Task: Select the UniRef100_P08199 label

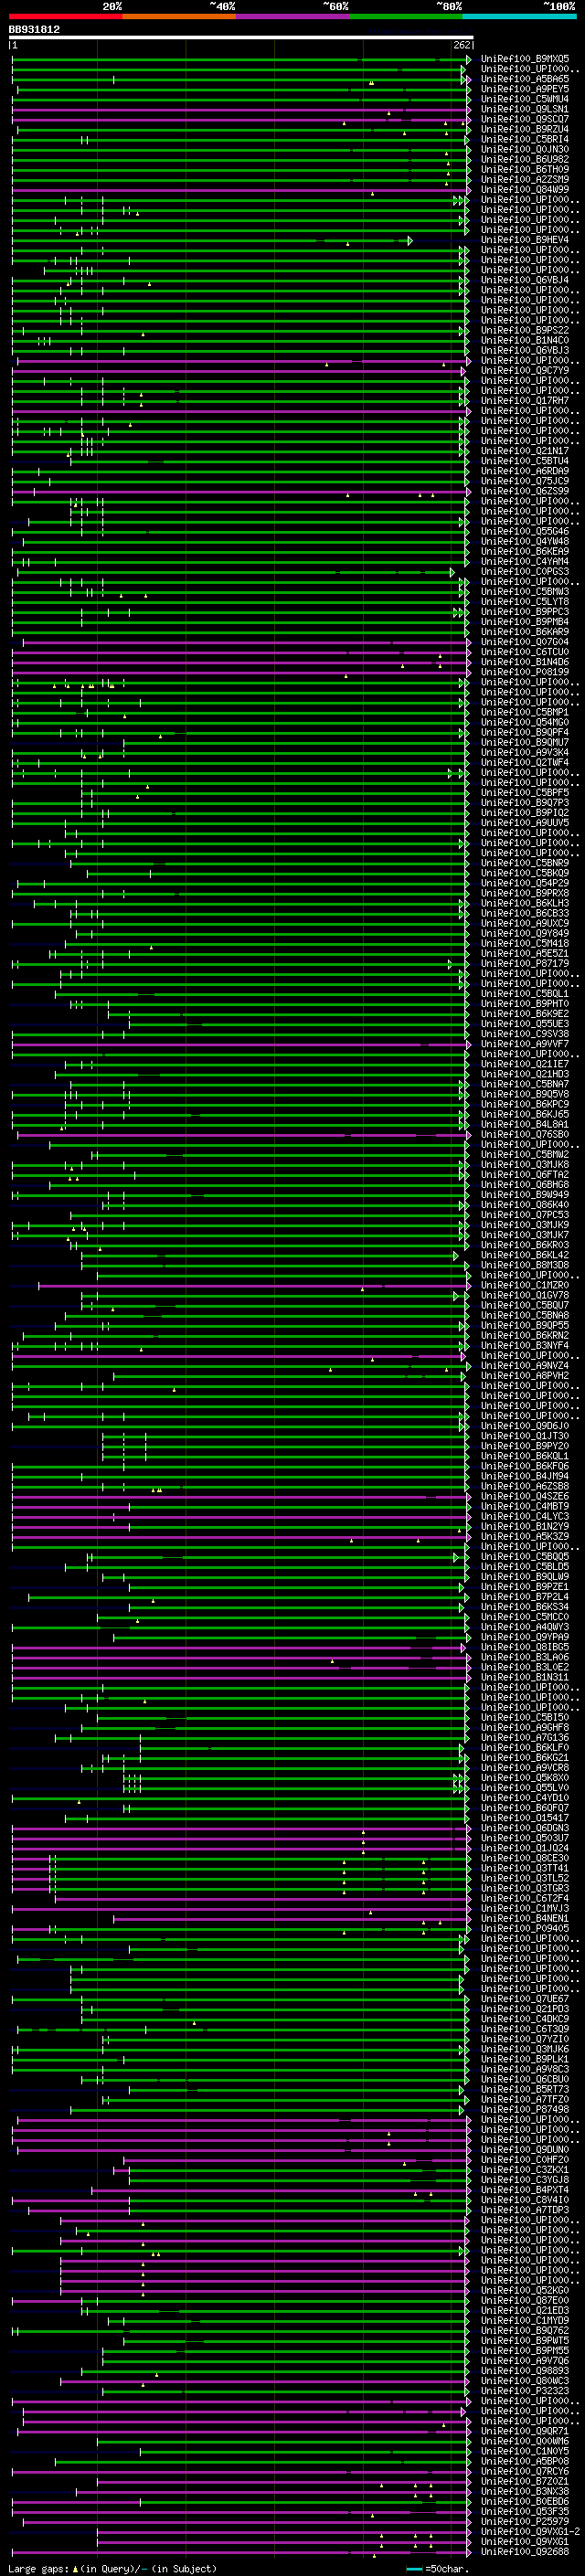Action: pos(525,672)
